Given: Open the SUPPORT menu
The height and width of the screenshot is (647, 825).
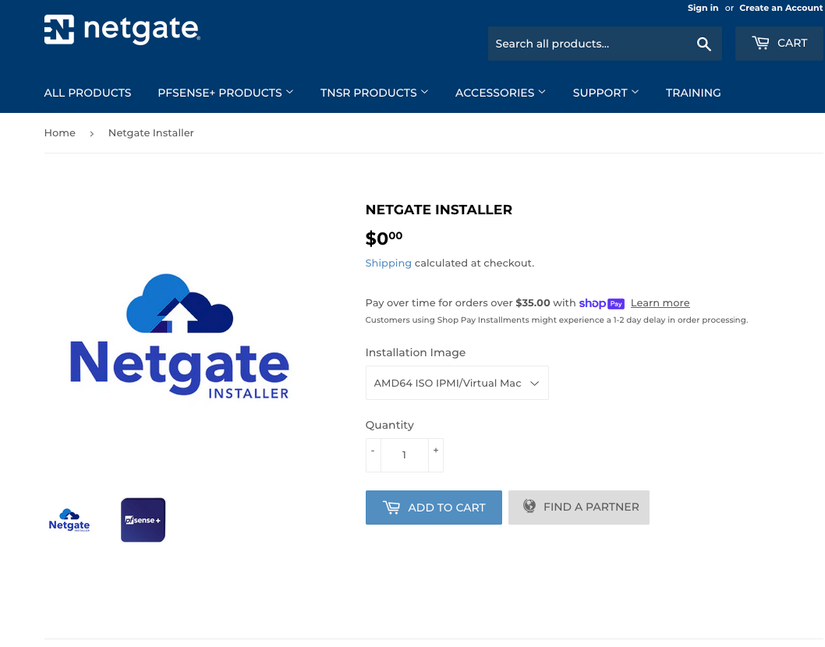Looking at the screenshot, I should (605, 92).
